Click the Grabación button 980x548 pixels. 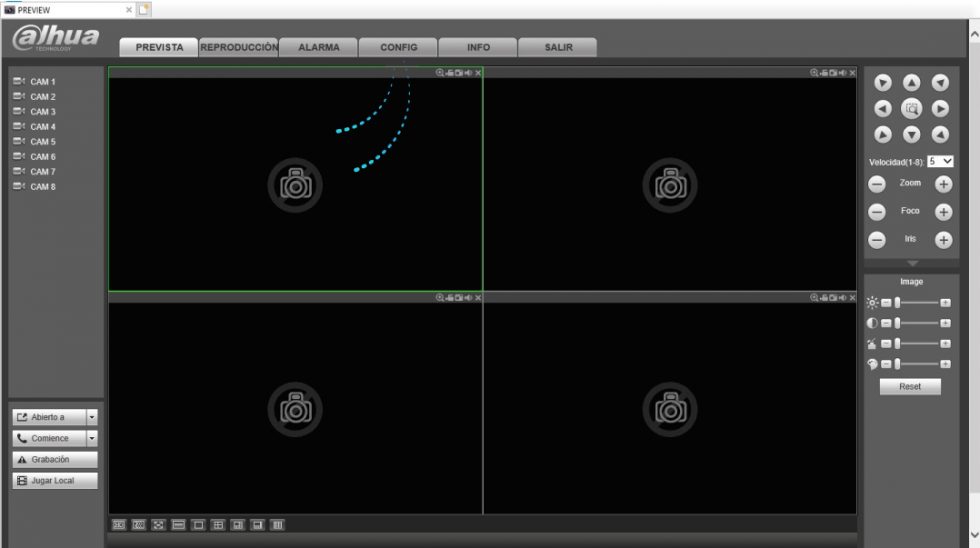pos(55,460)
